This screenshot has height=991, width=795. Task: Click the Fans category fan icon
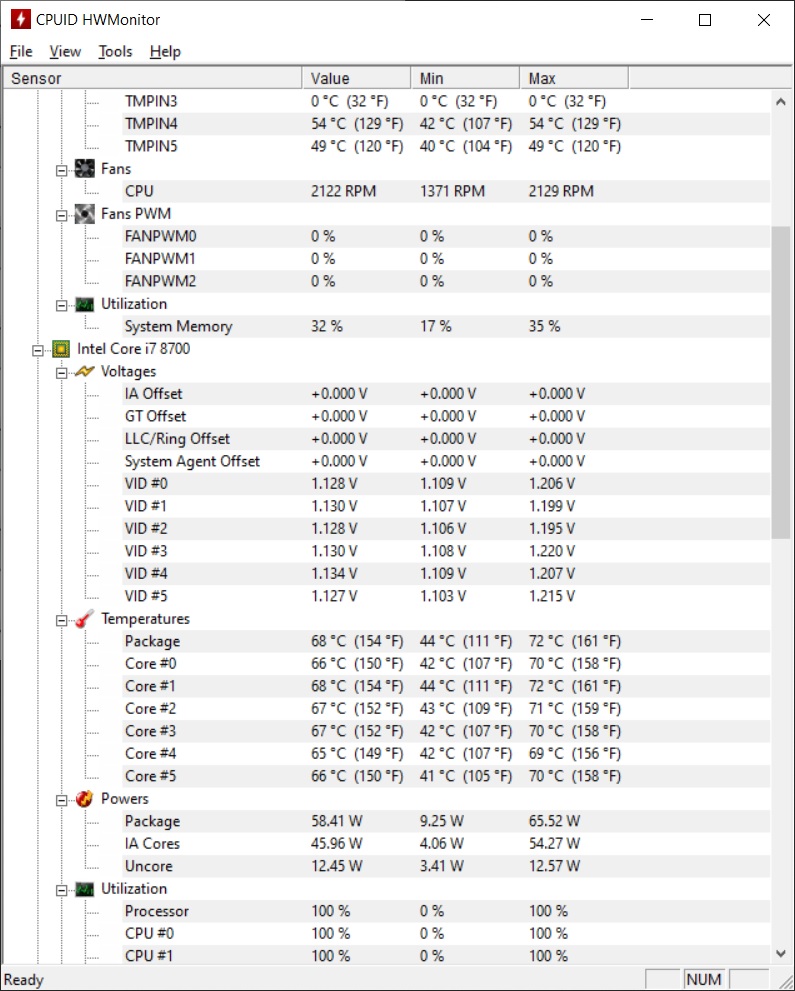85,169
